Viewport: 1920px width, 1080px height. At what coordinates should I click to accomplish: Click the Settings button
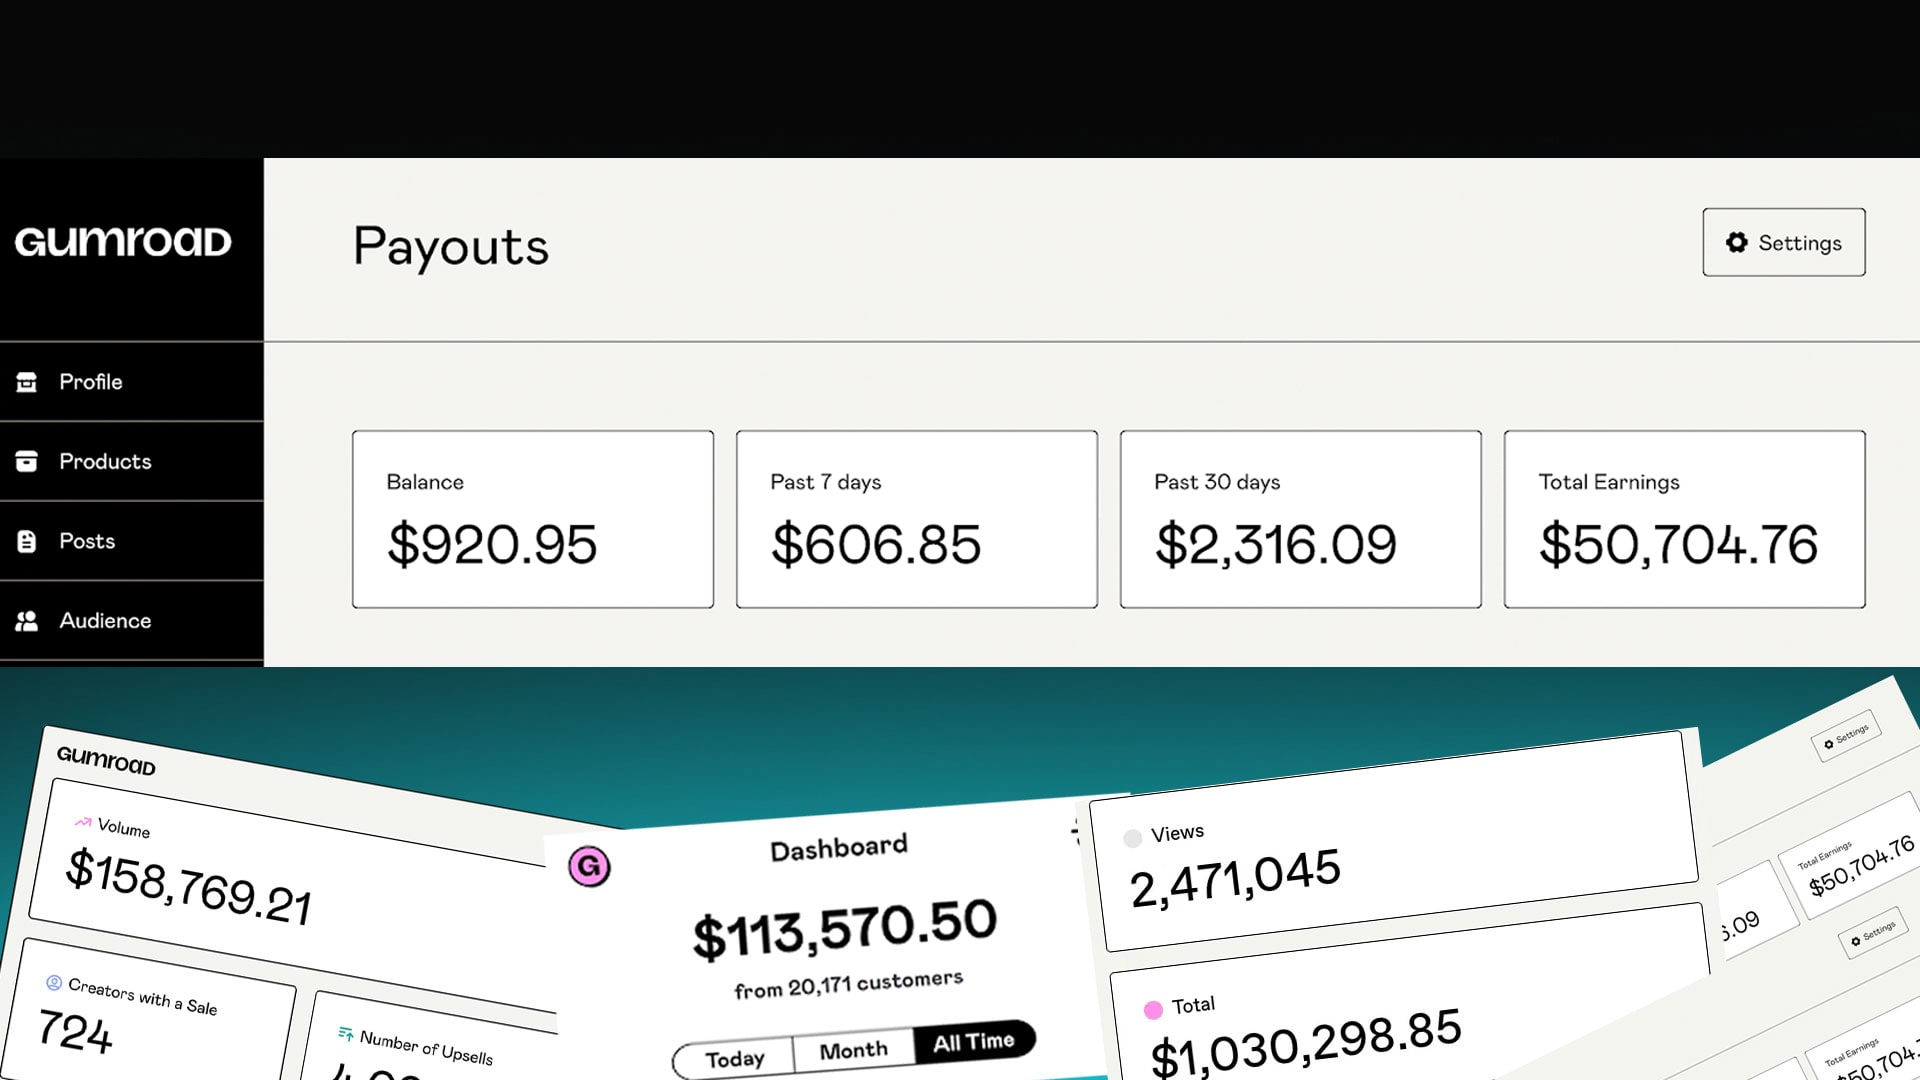1783,243
